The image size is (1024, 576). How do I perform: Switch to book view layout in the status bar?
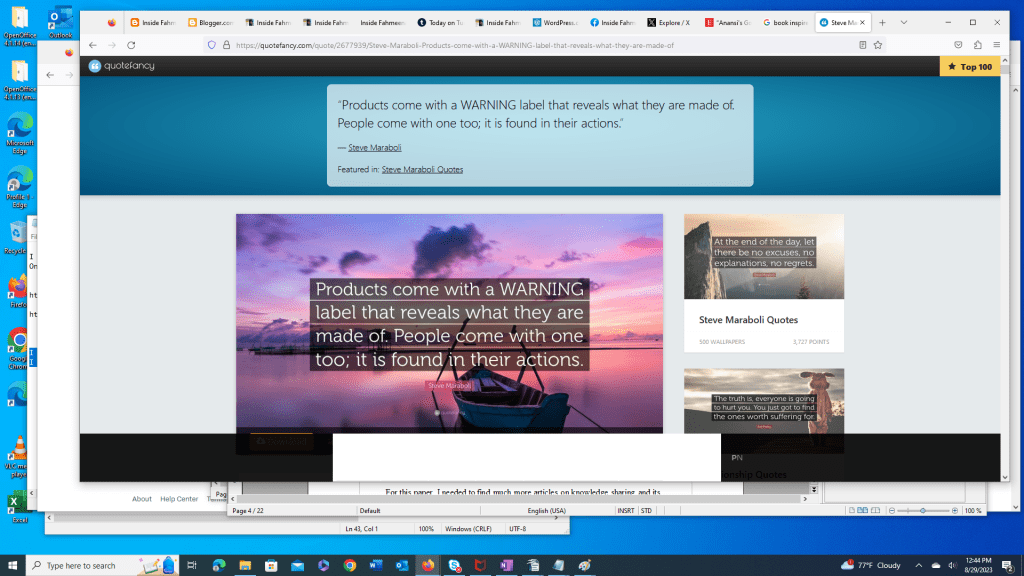pos(874,510)
